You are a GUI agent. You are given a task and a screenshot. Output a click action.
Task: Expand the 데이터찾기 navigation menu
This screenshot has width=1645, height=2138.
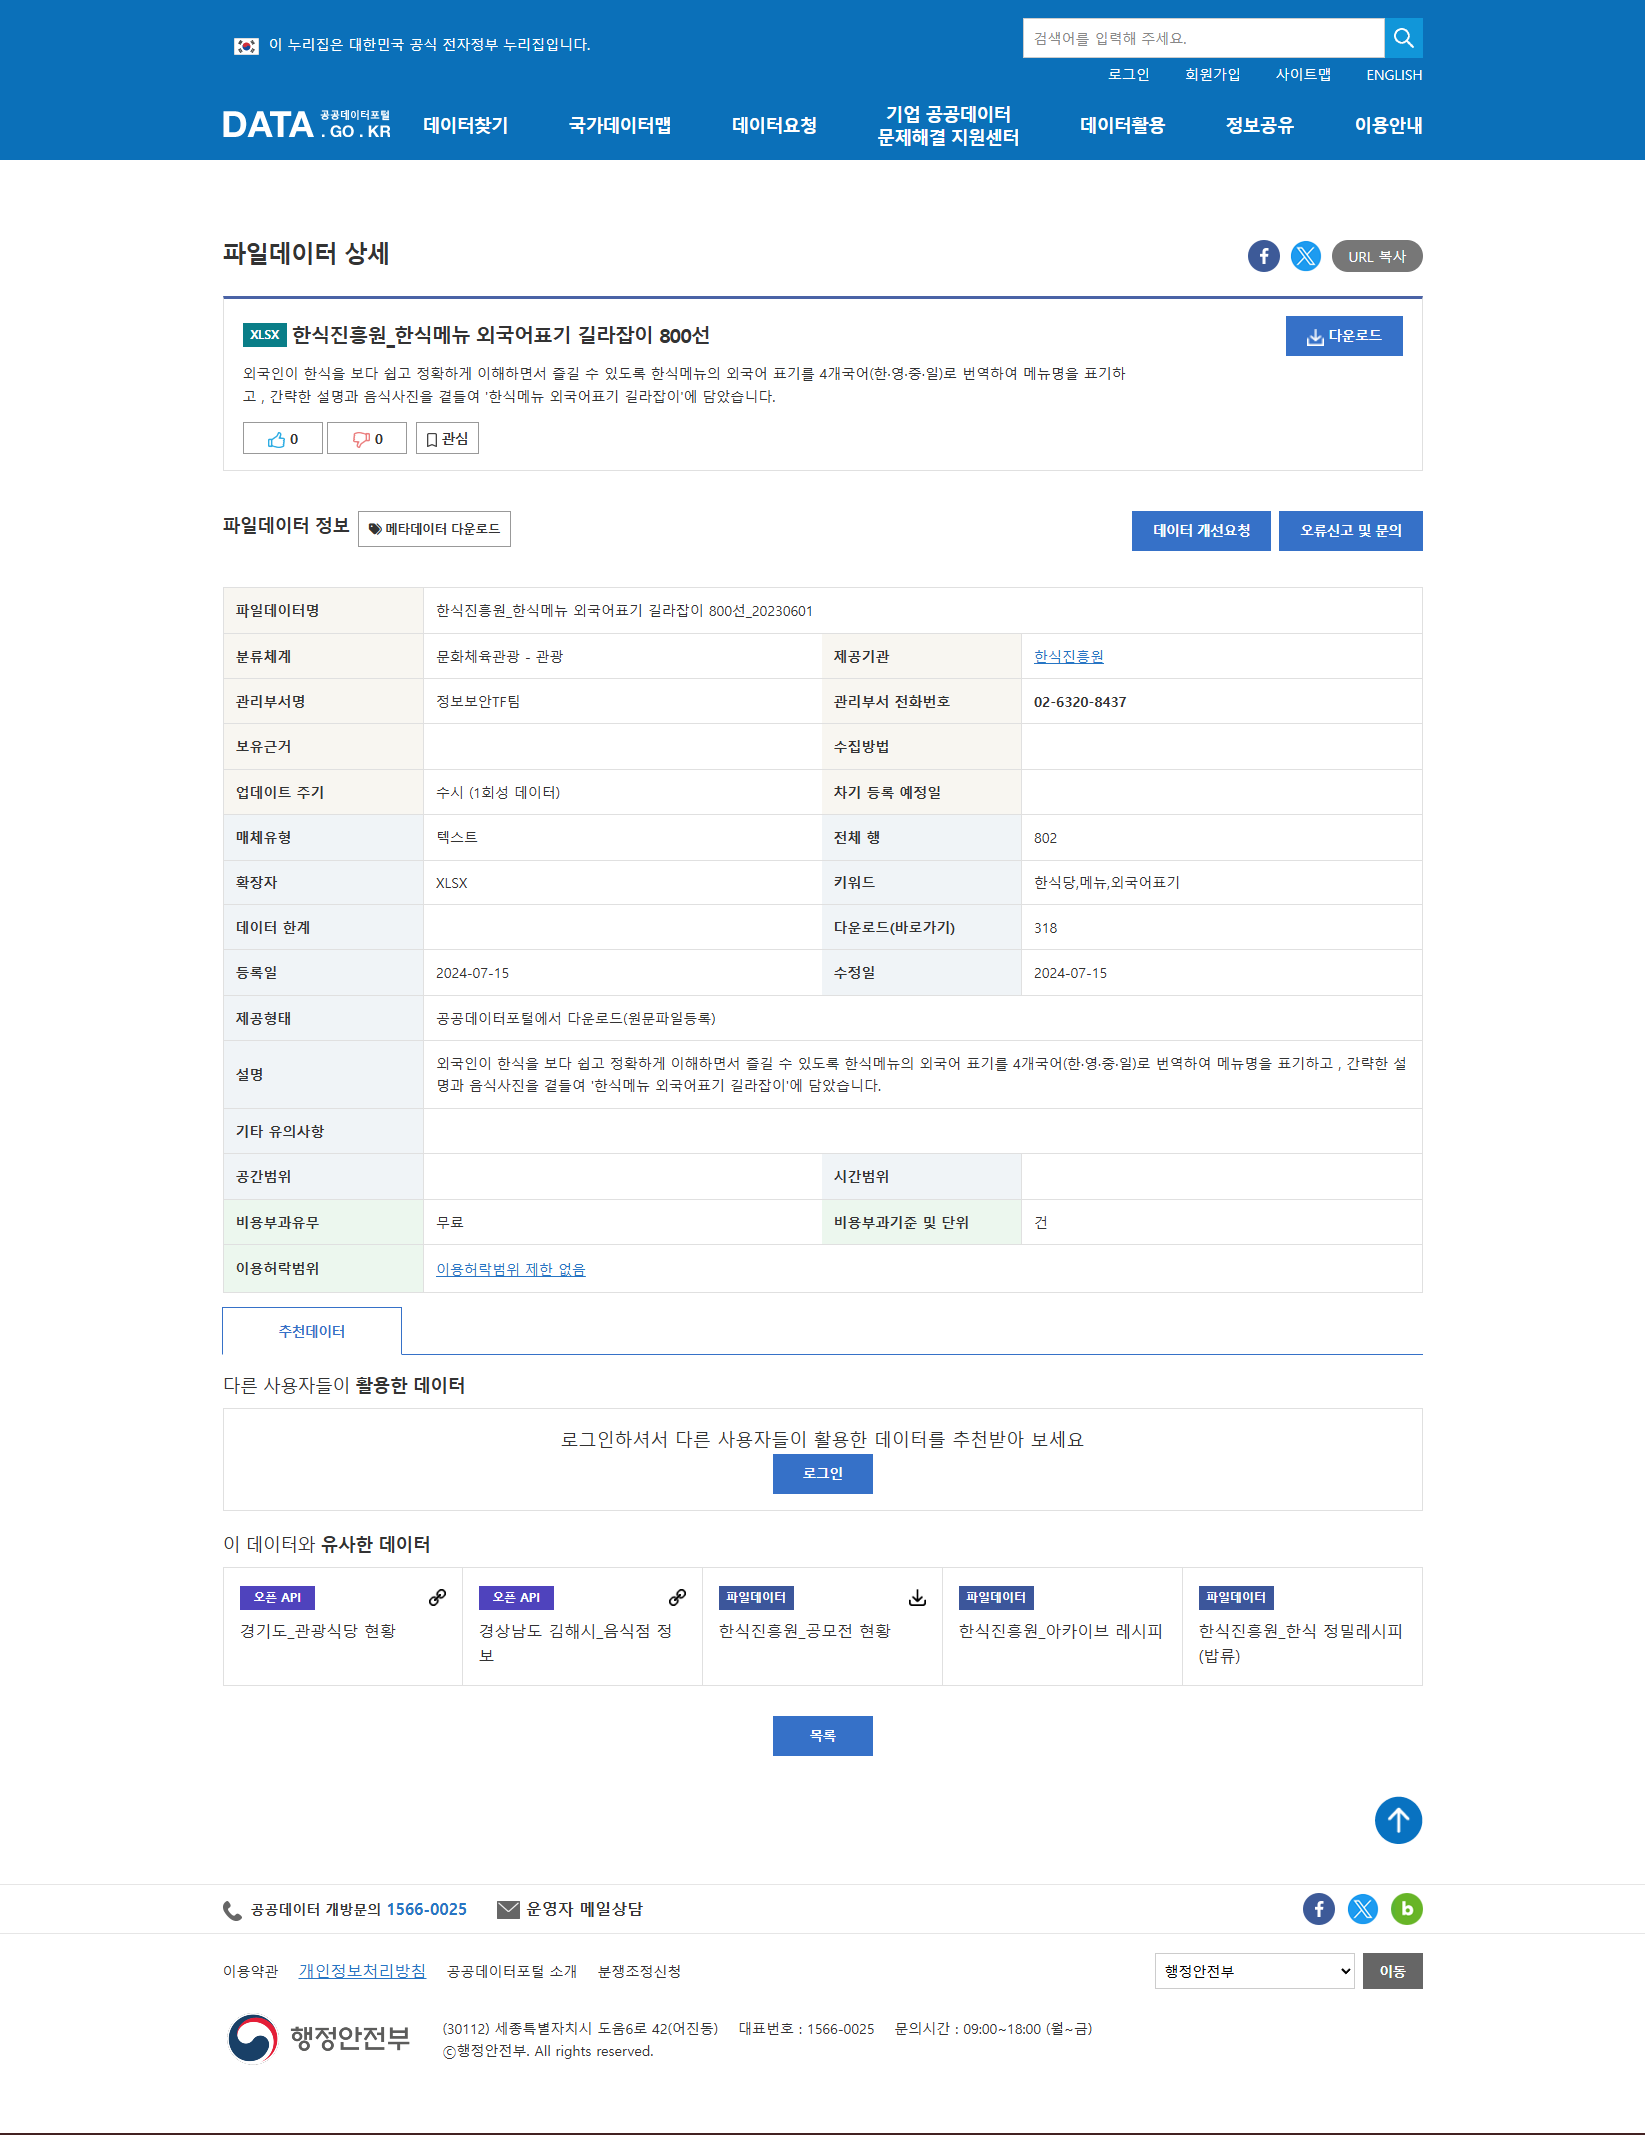(x=465, y=125)
